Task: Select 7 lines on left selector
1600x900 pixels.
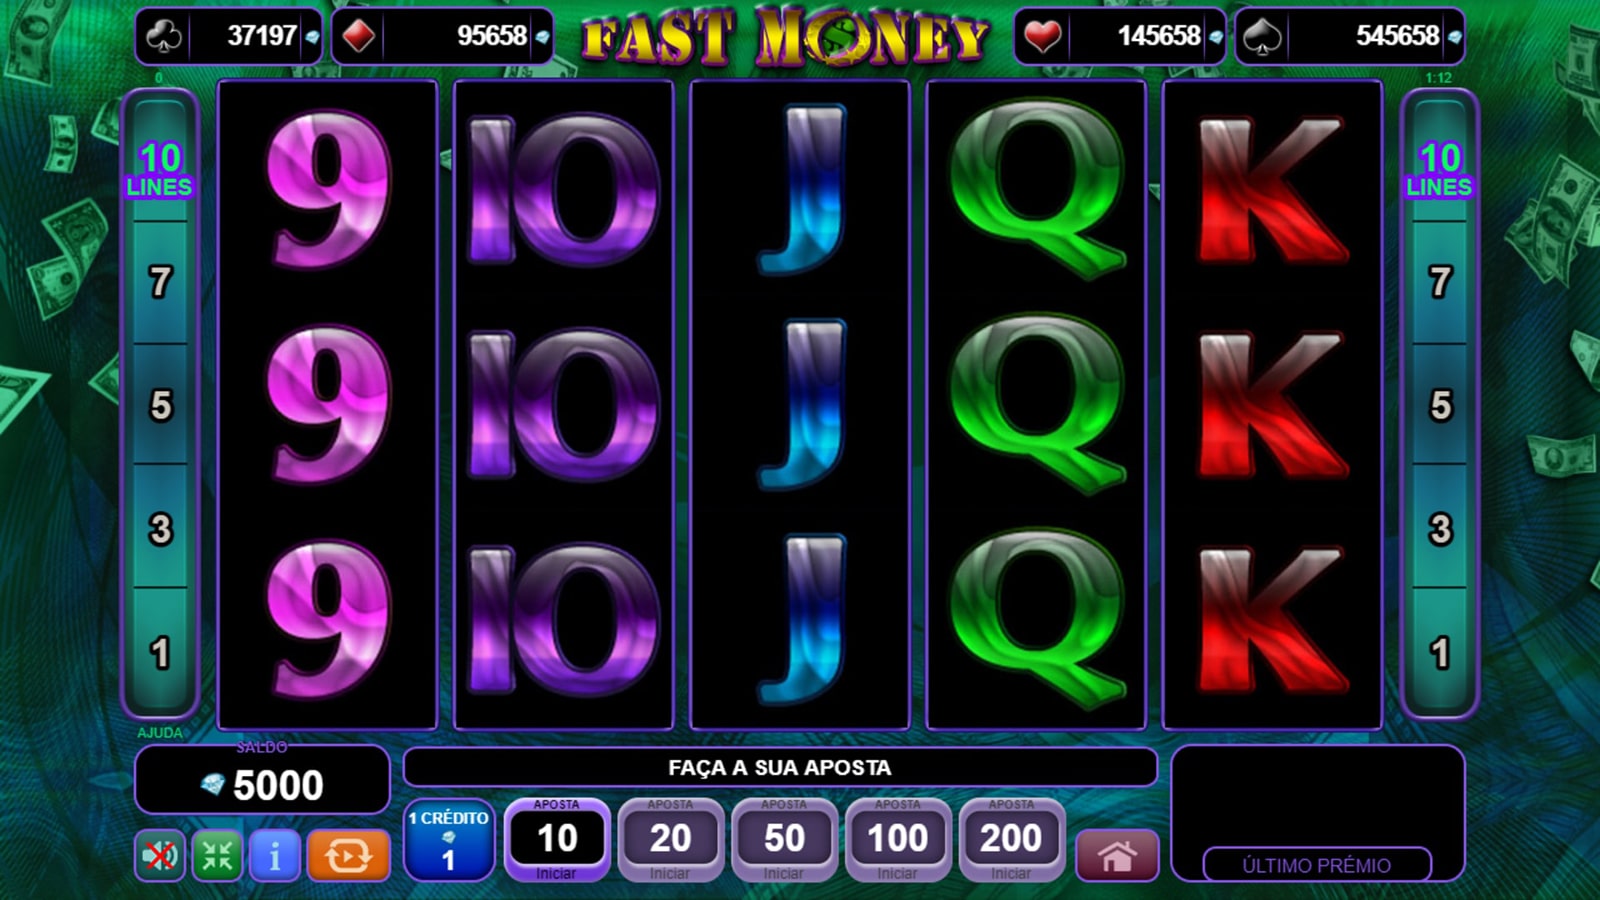Action: point(160,282)
